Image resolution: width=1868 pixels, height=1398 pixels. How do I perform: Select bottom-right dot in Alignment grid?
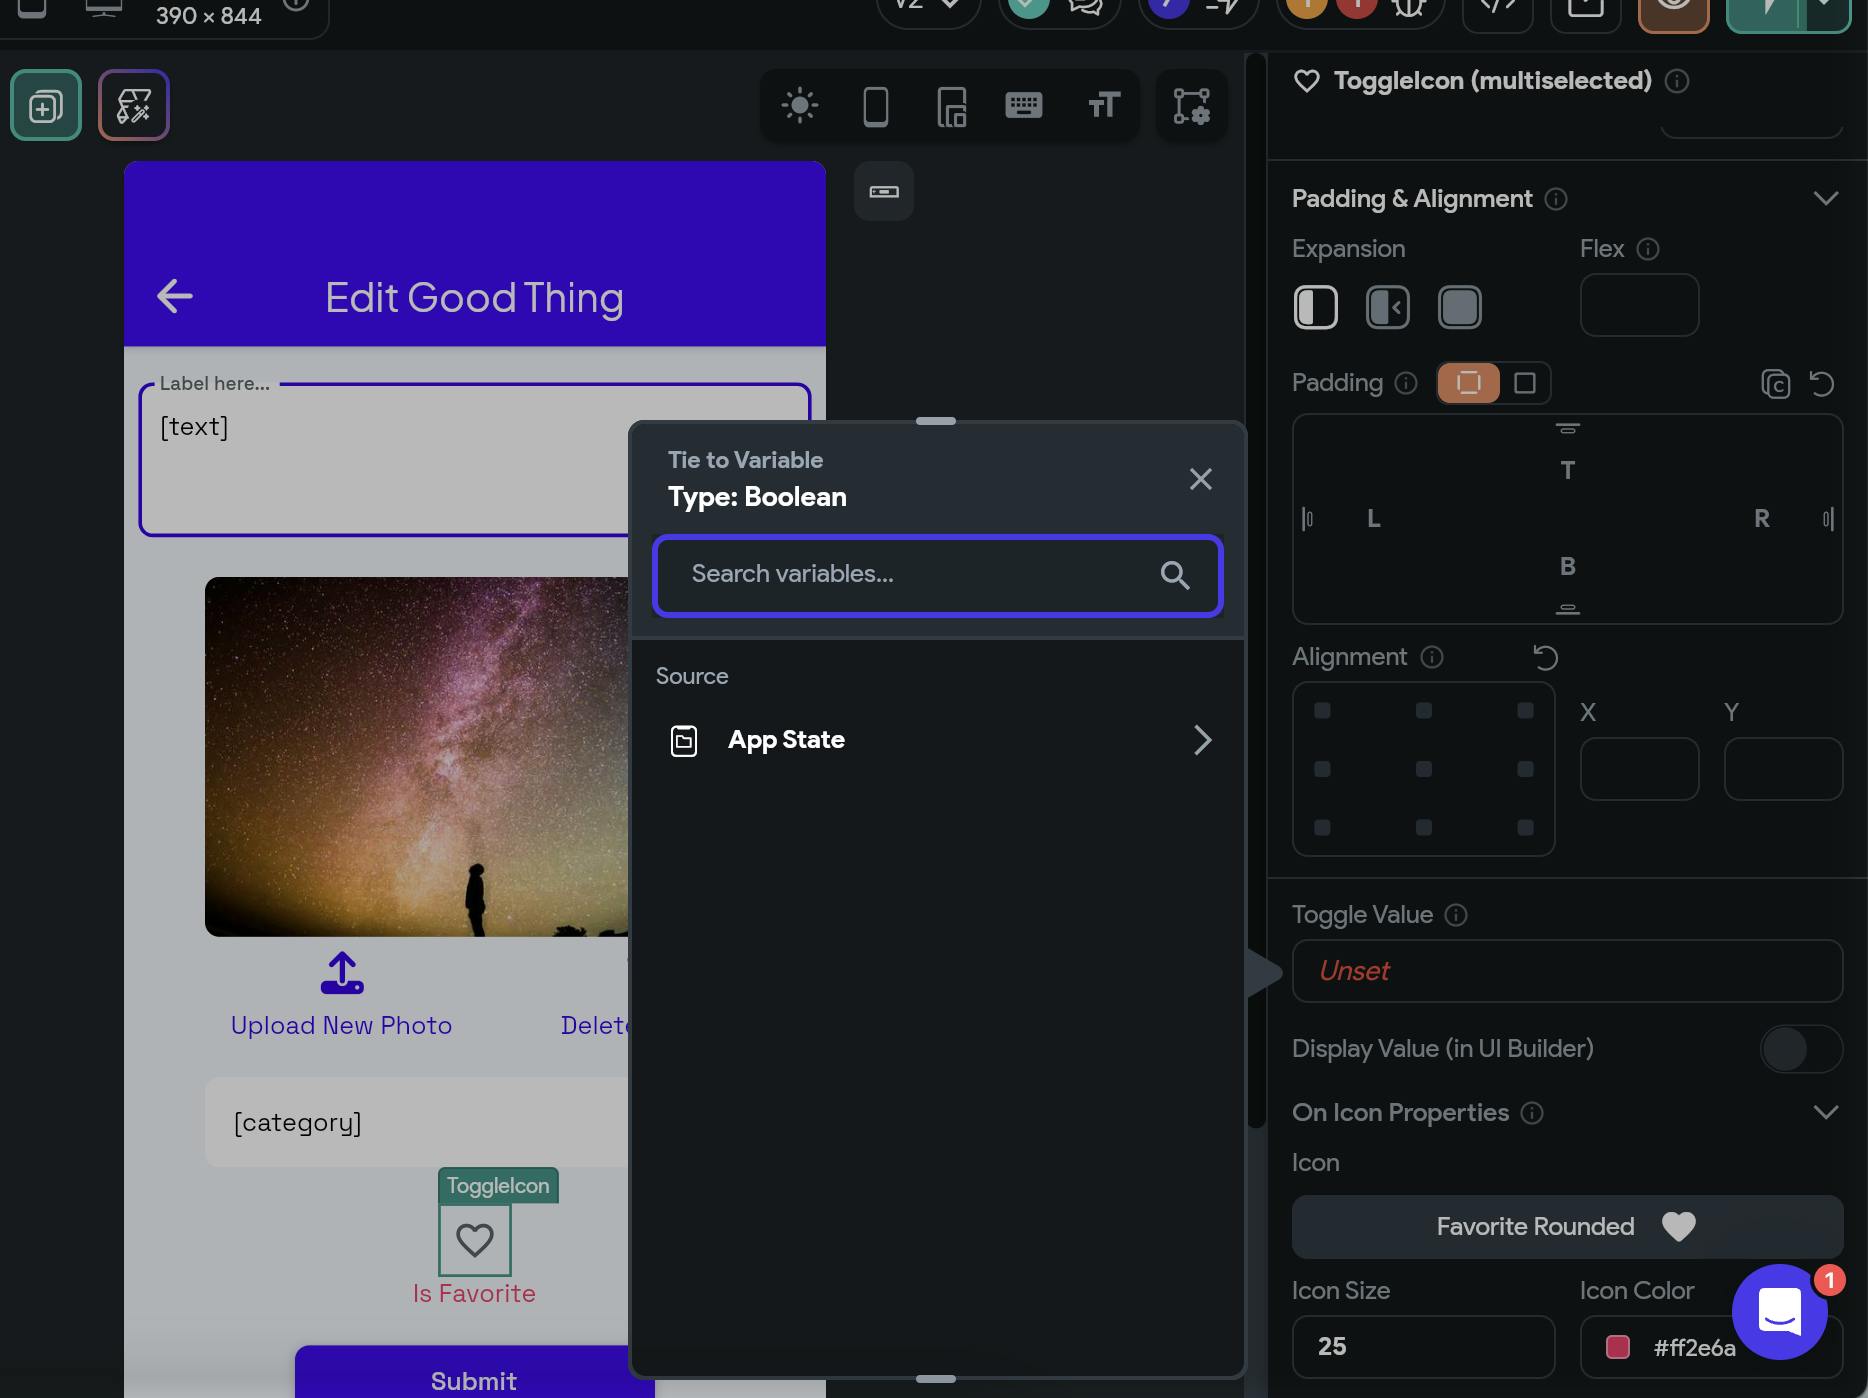pos(1525,827)
